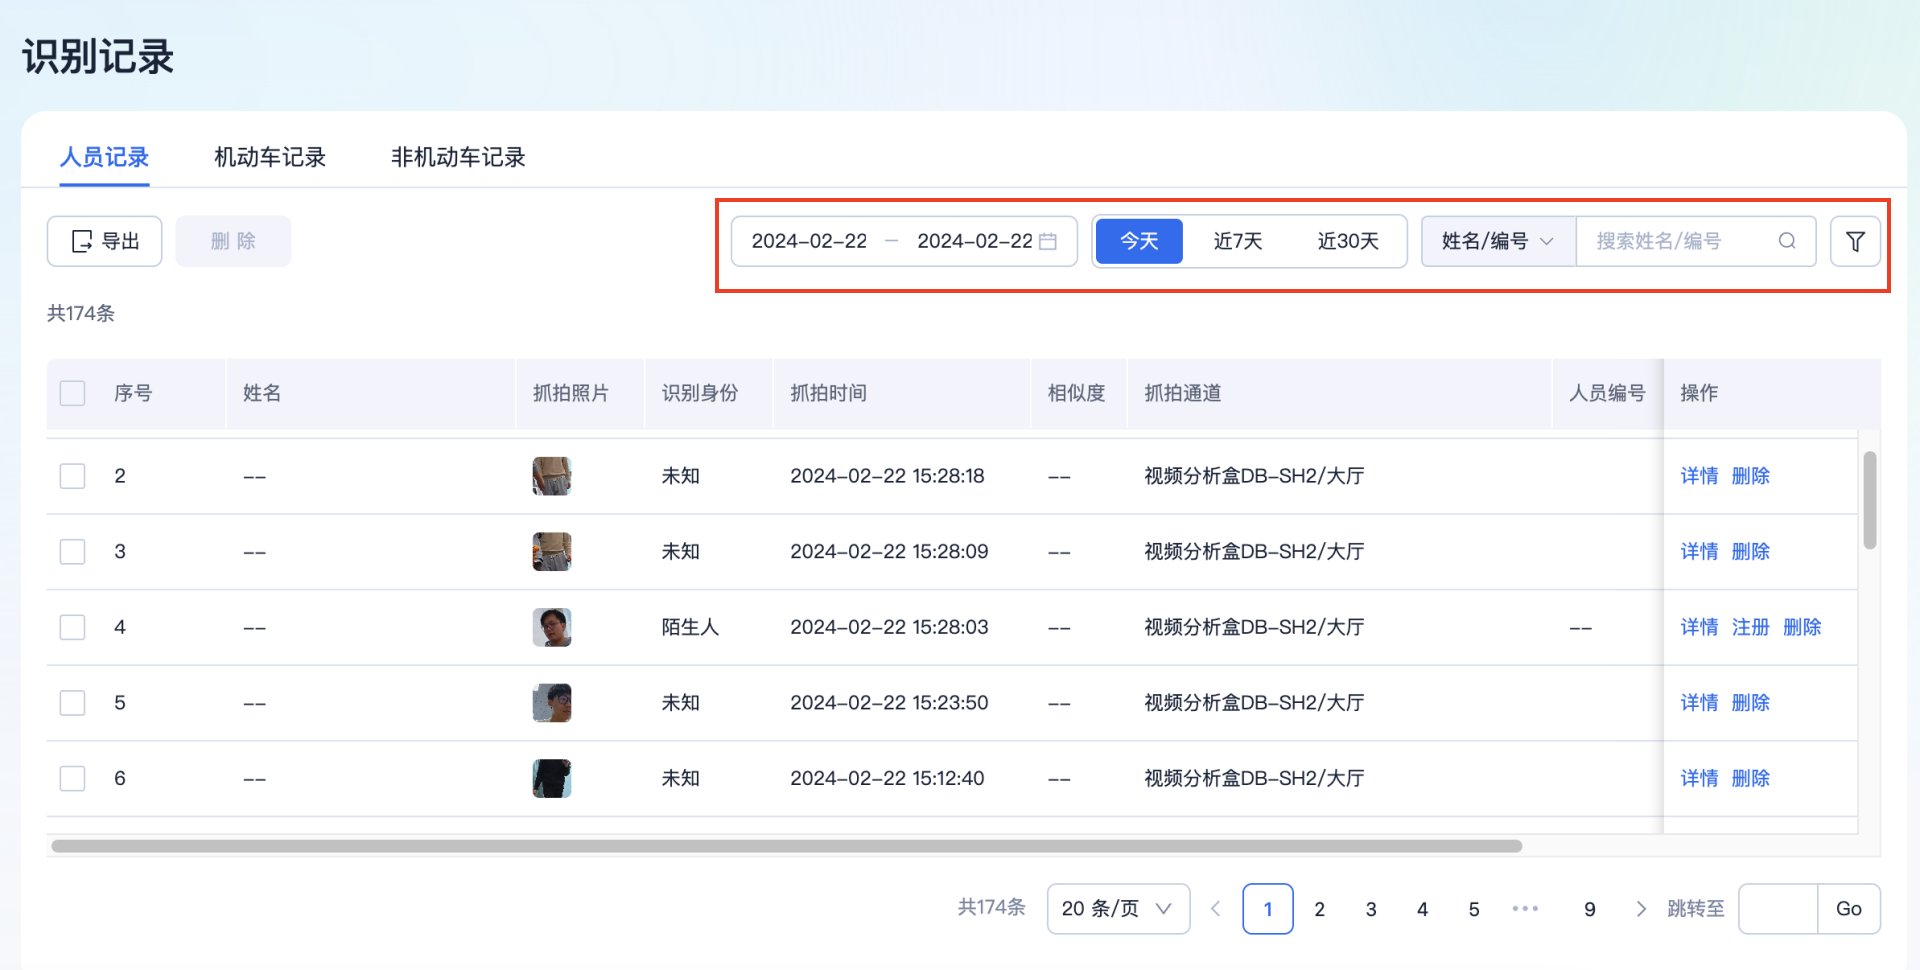The image size is (1920, 970).
Task: Open 详情 for row 4 stranger
Action: (1699, 627)
